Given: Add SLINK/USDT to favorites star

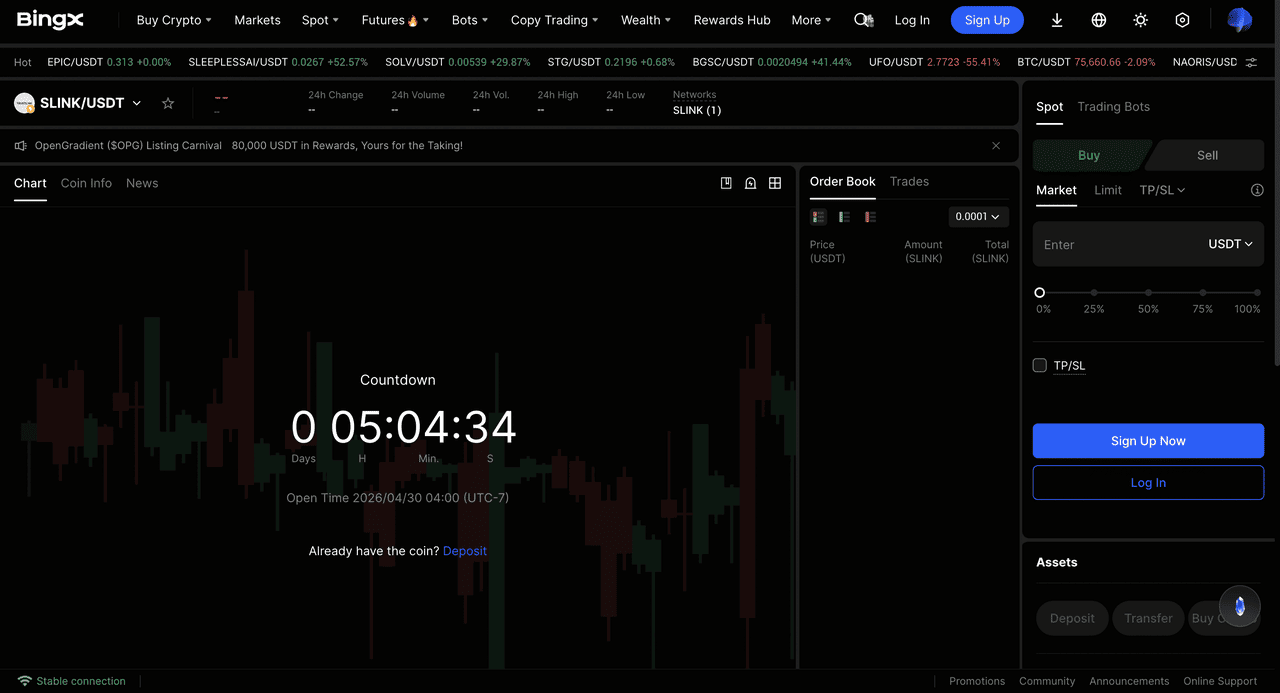Looking at the screenshot, I should point(168,103).
